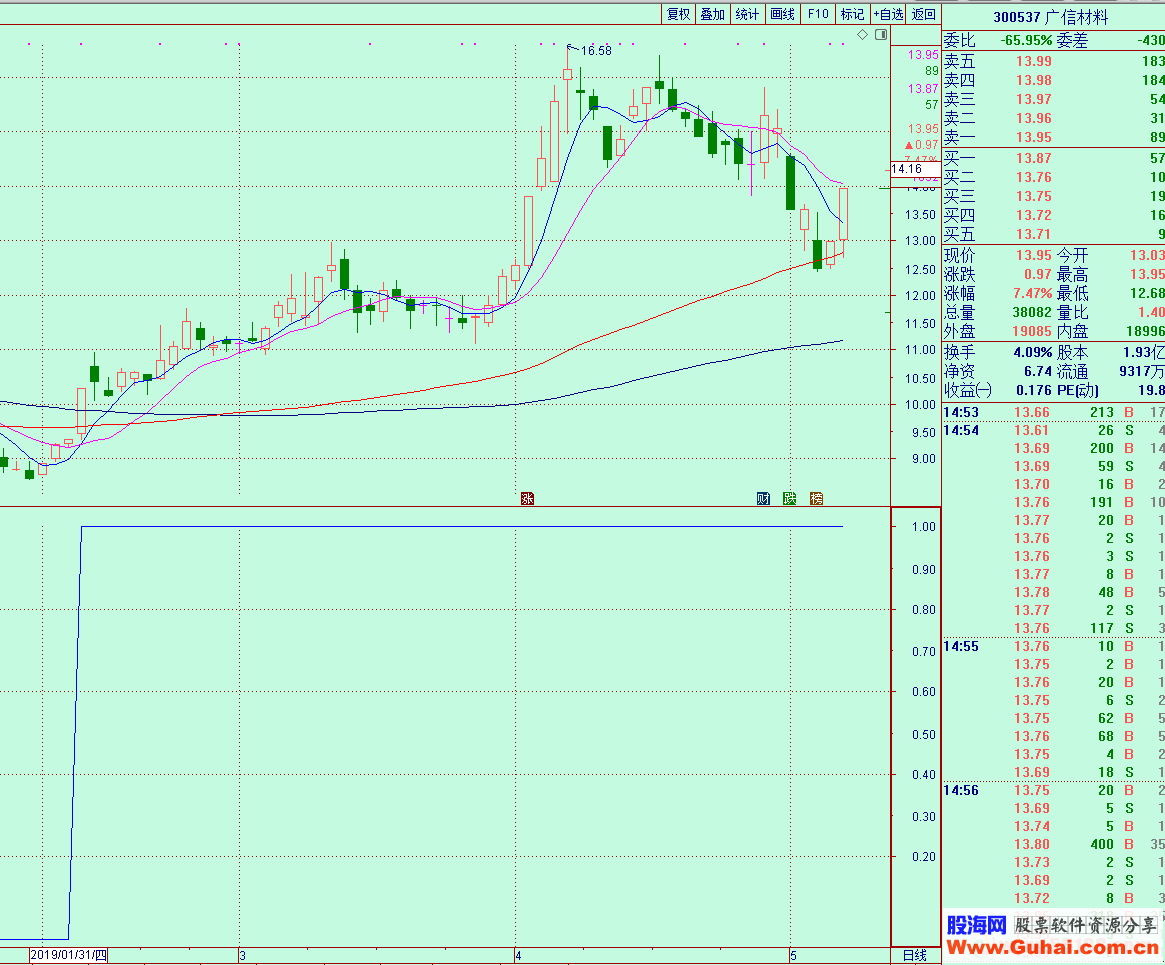Click the 标记 mark button
This screenshot has width=1165, height=965.
(x=852, y=14)
